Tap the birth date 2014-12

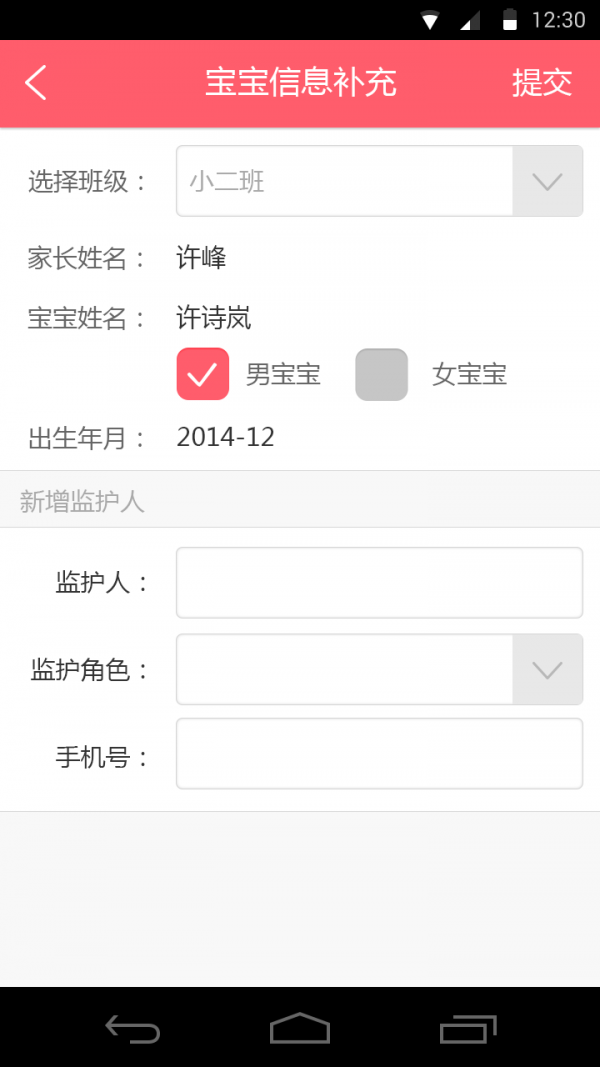tap(226, 437)
